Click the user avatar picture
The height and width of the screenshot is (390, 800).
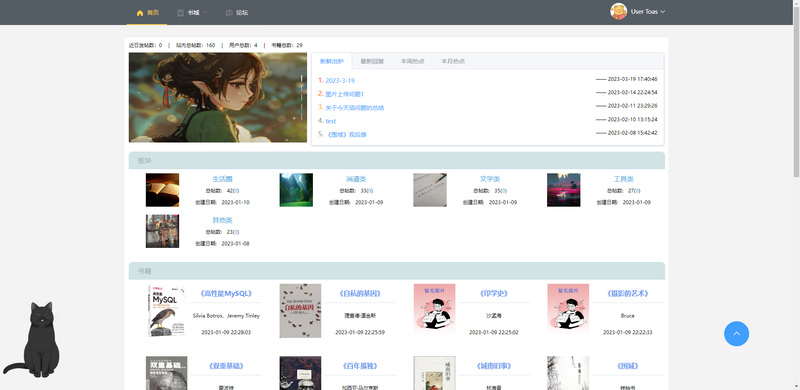pyautogui.click(x=618, y=11)
